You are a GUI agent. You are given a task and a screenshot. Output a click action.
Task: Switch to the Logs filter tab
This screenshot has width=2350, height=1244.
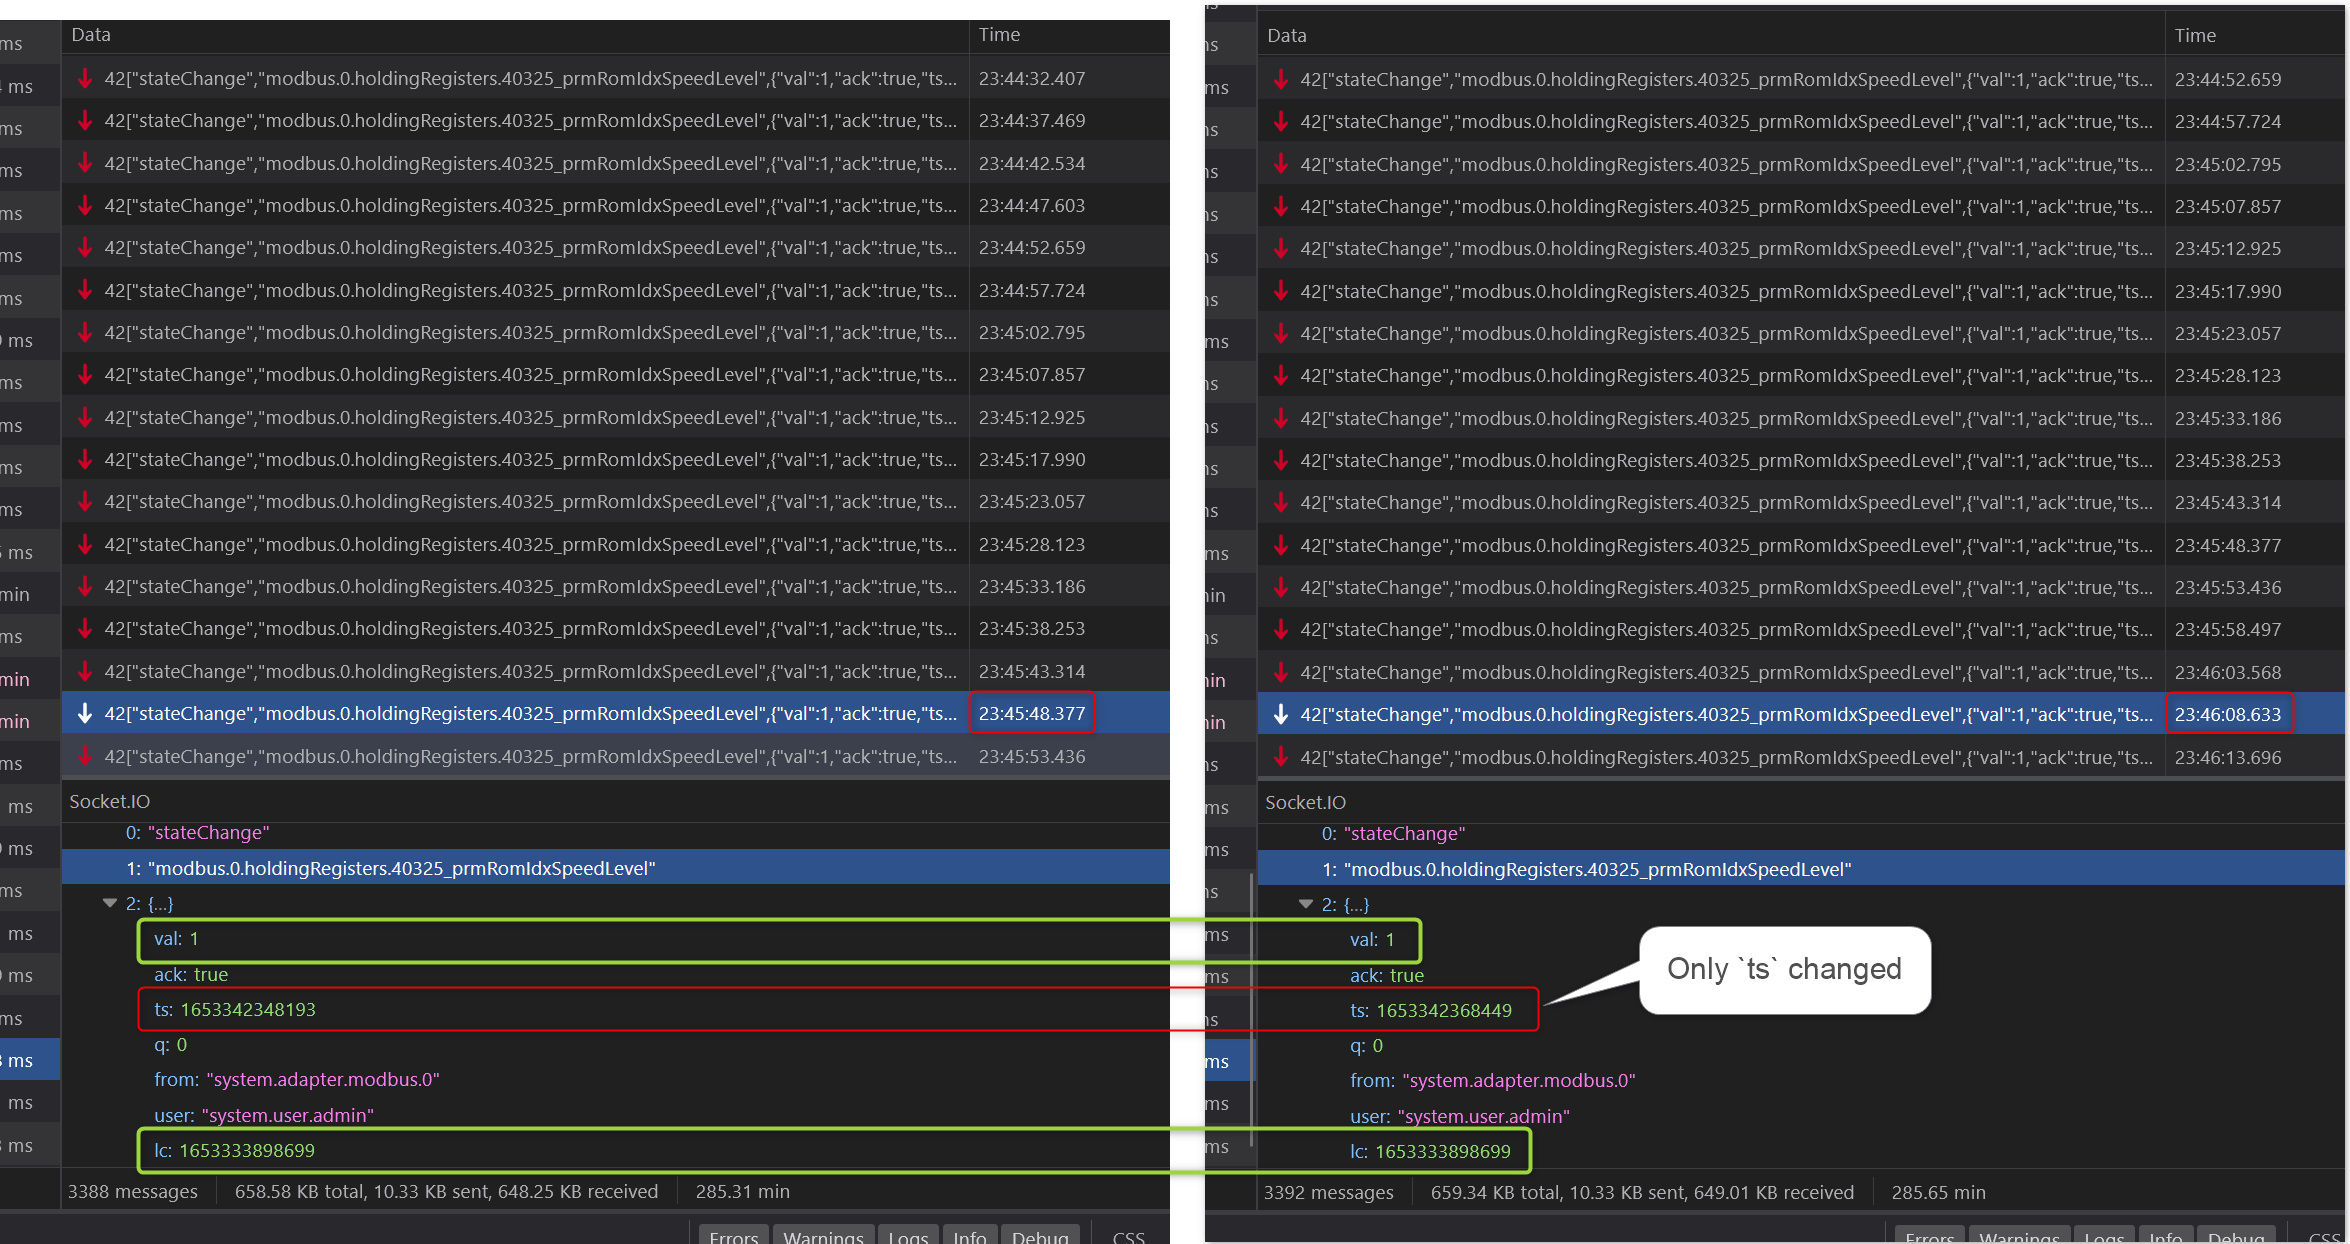(907, 1237)
